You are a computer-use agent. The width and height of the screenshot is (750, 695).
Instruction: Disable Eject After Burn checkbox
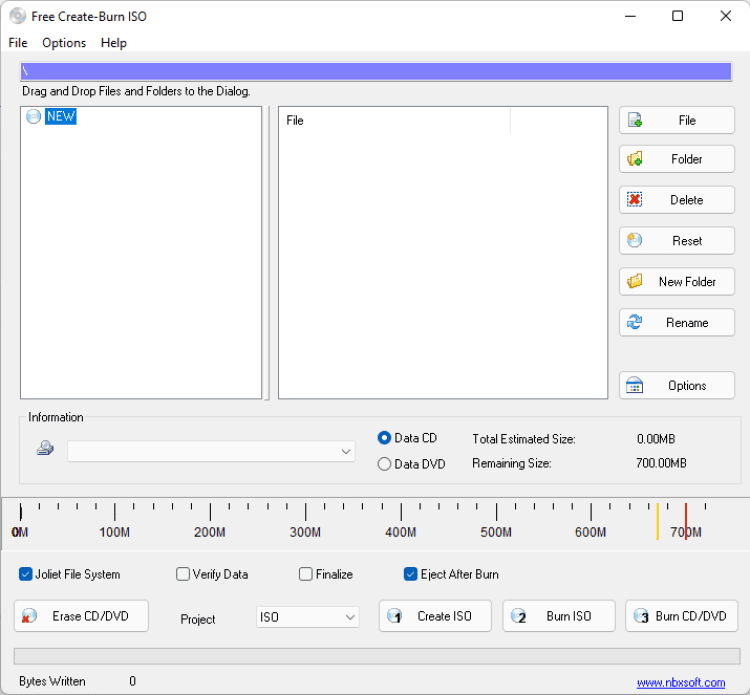click(410, 574)
